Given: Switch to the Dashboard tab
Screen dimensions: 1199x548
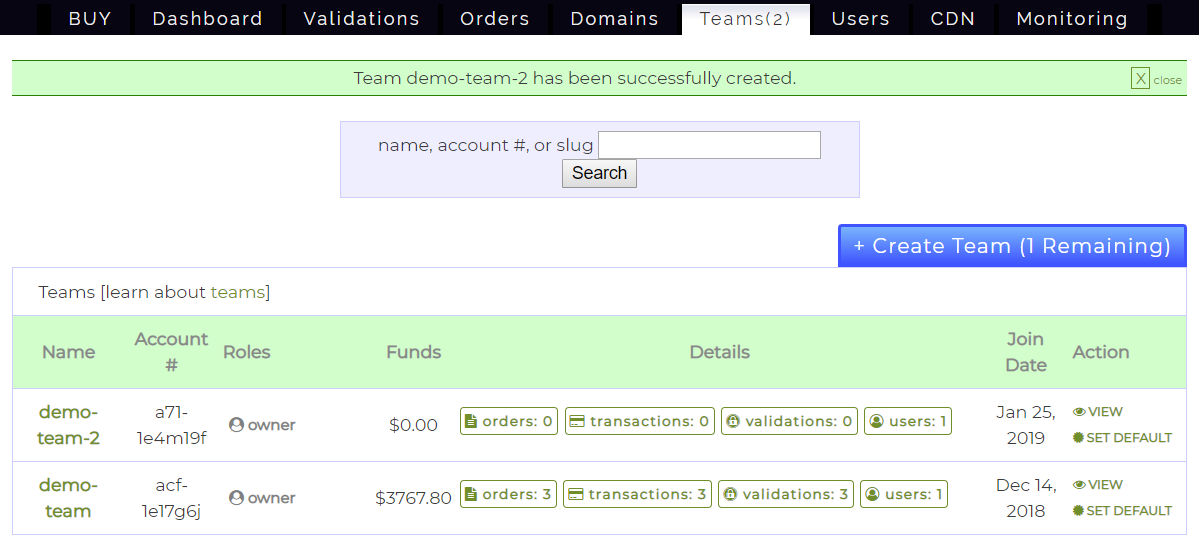Looking at the screenshot, I should coord(207,19).
